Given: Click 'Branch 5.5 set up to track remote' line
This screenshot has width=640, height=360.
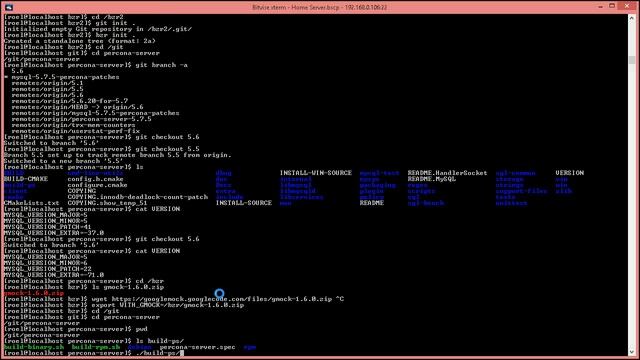Looking at the screenshot, I should [118, 155].
